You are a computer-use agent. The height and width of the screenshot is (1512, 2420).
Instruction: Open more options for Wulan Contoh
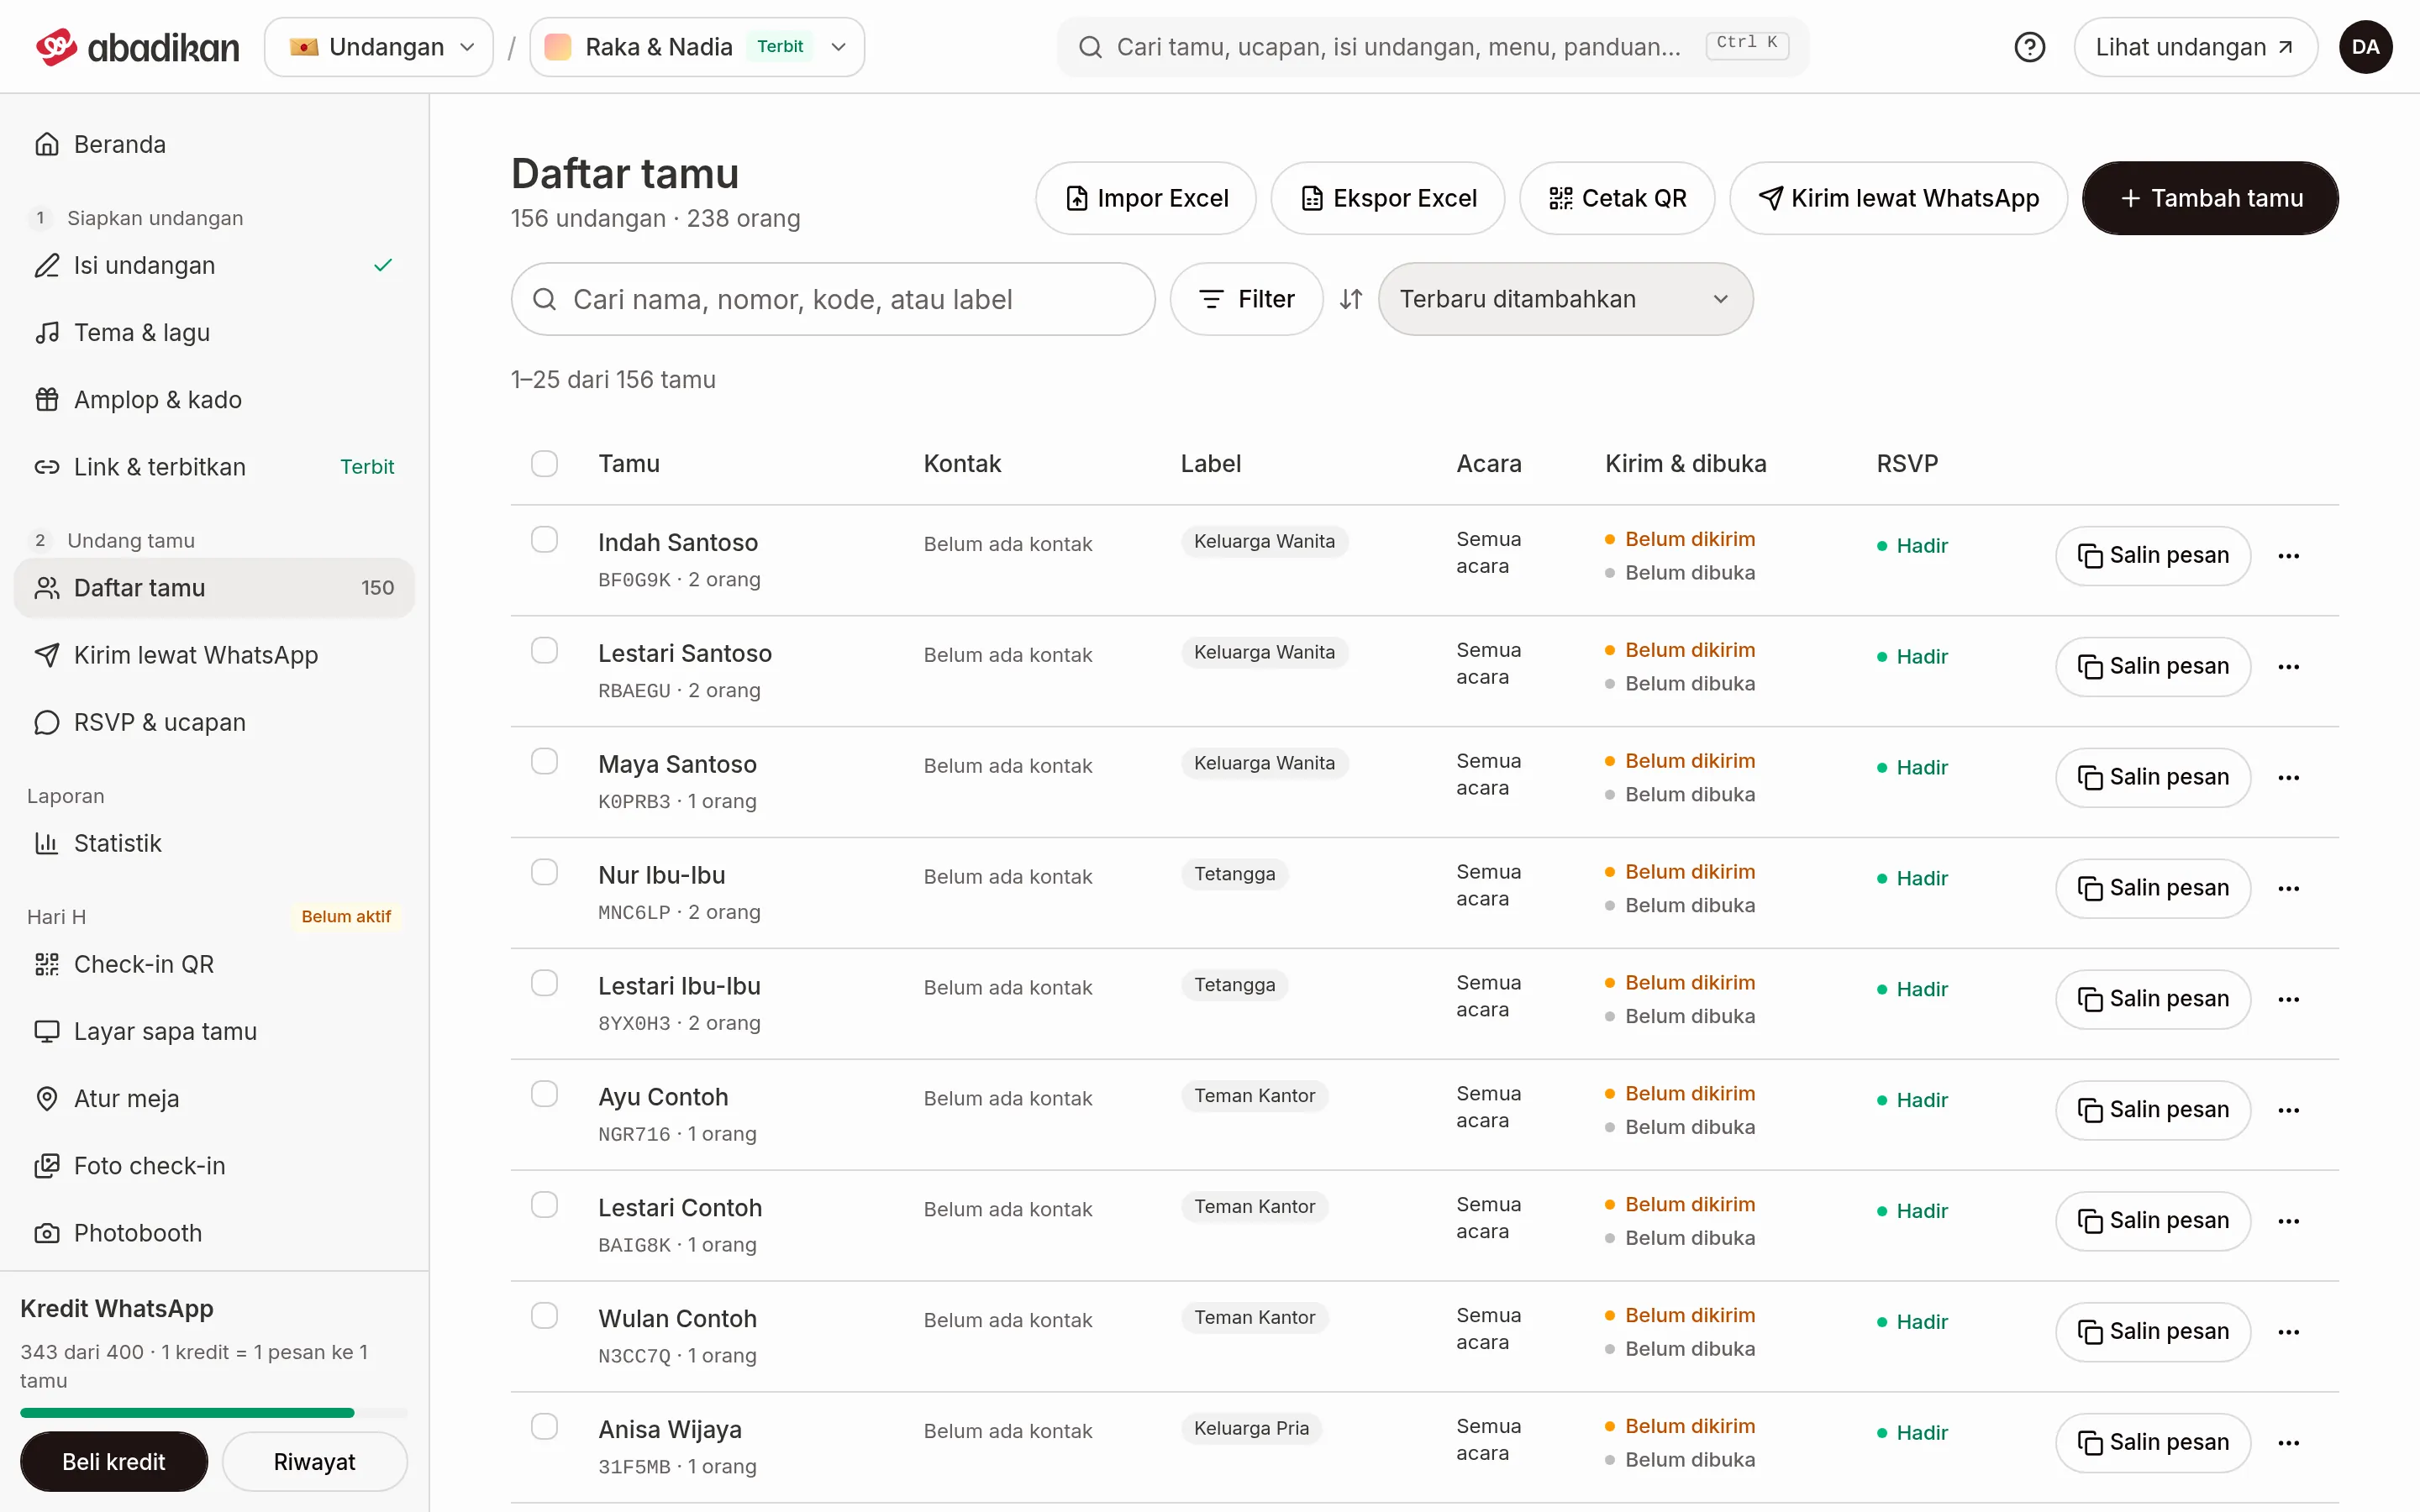pos(2288,1332)
